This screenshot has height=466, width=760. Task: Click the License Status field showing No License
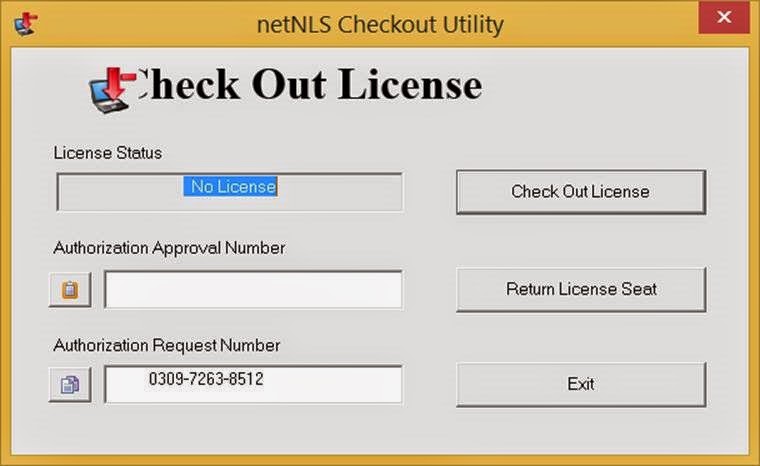230,192
